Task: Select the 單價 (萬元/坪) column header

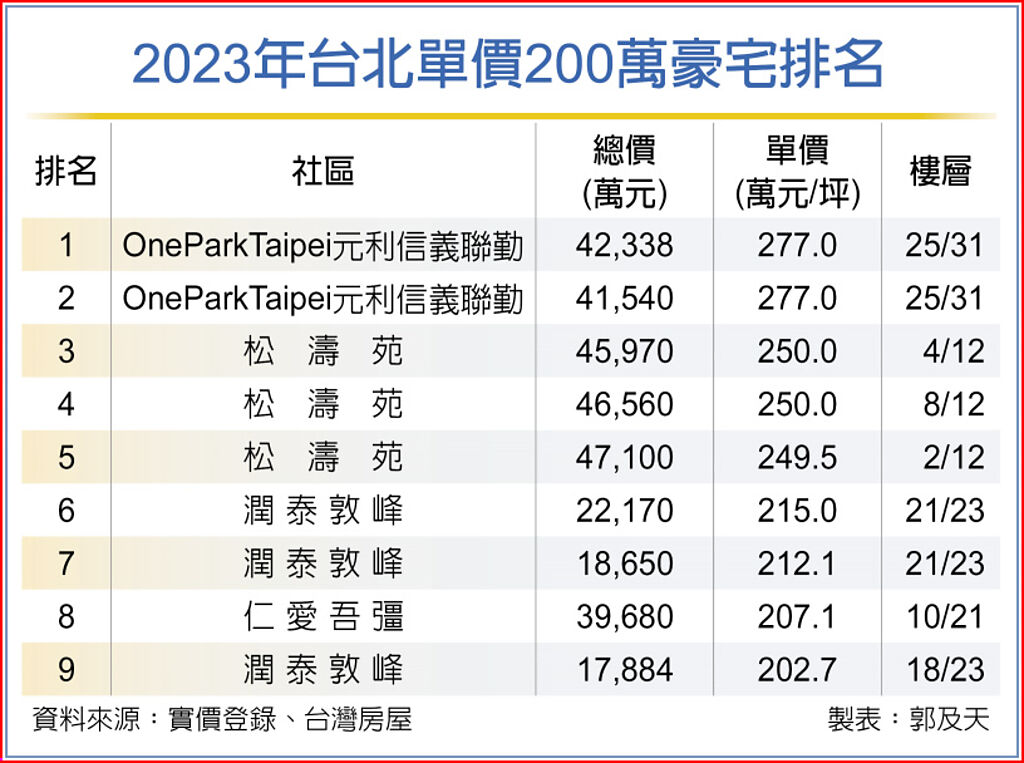Action: (x=796, y=172)
